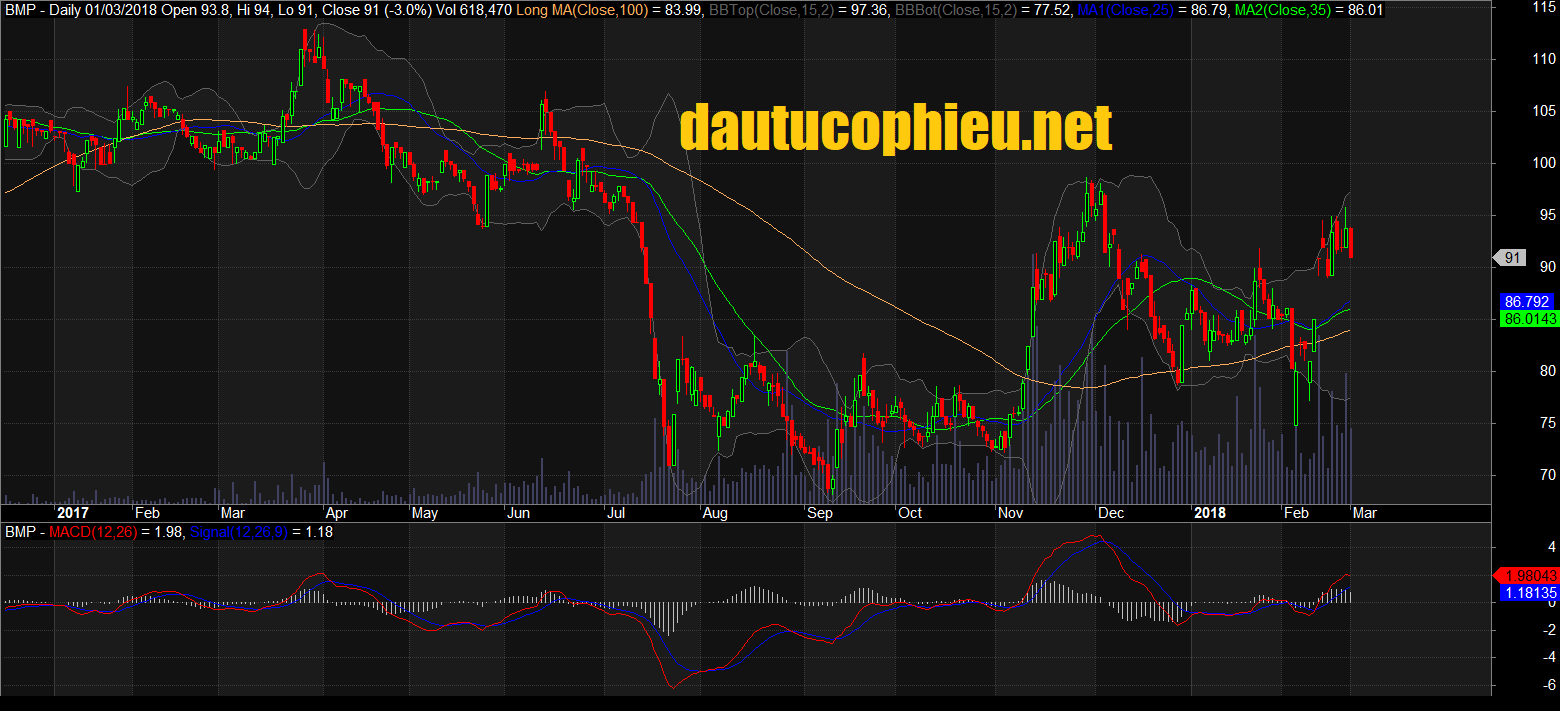Viewport: 1560px width, 711px height.
Task: Click the 'Vol 618,470' text in header
Action: coord(476,10)
